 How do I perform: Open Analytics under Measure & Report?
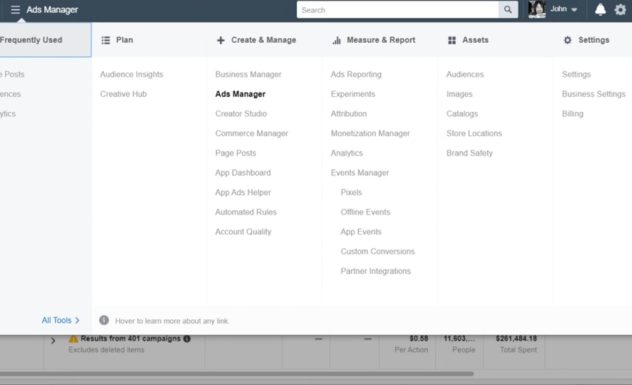point(347,153)
